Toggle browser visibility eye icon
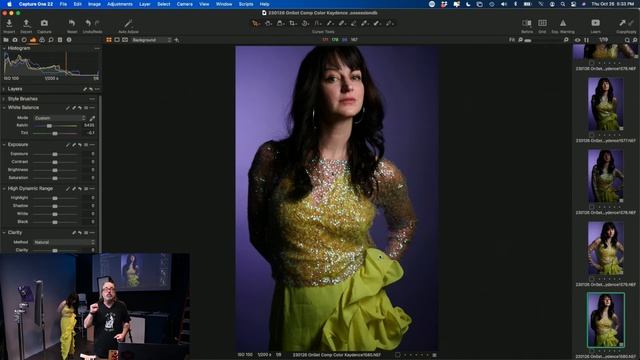 pos(578,40)
